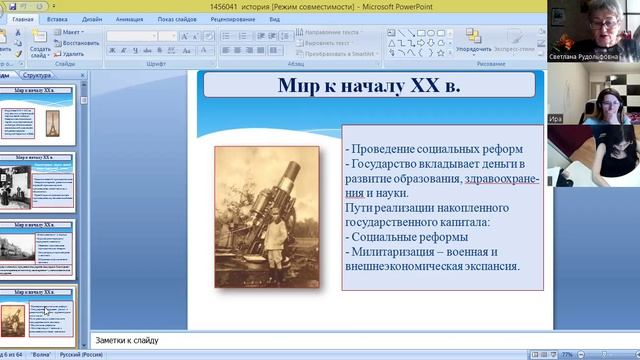Toggle bold Ж formatting

point(112,51)
